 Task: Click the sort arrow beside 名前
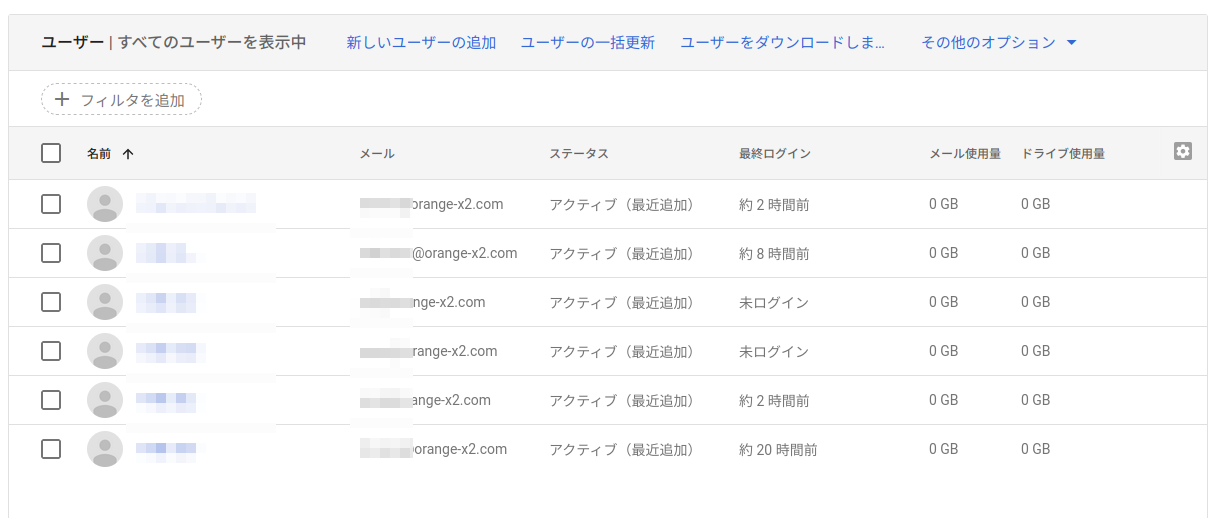tap(127, 154)
